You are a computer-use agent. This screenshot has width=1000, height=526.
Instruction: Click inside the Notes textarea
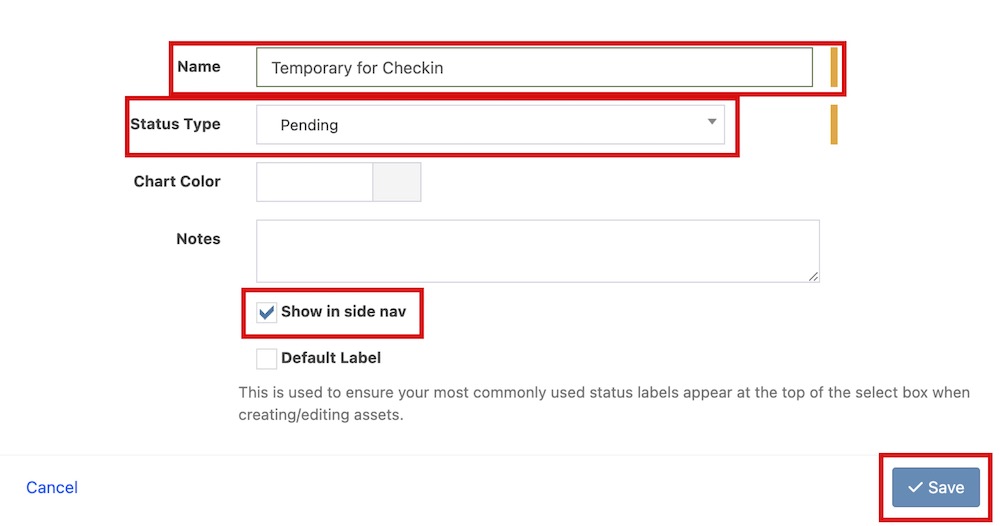tap(537, 250)
